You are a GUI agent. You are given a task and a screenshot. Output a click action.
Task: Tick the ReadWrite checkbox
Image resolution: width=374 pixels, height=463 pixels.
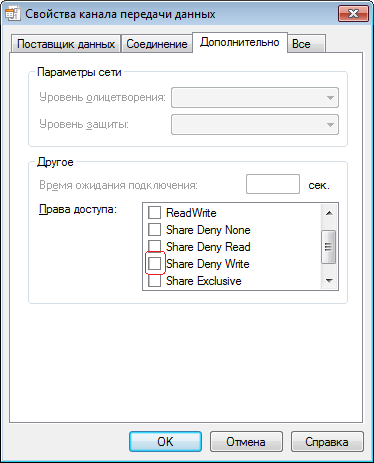(154, 213)
